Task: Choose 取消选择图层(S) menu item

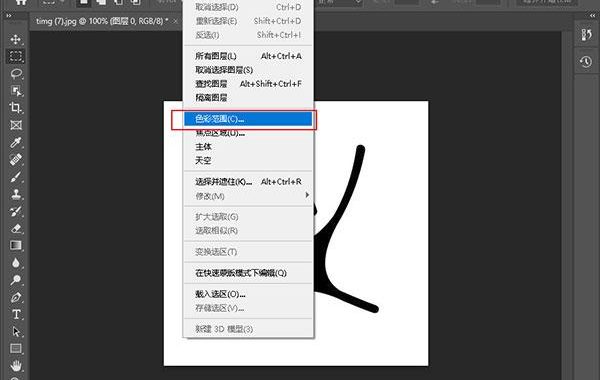Action: coord(248,70)
